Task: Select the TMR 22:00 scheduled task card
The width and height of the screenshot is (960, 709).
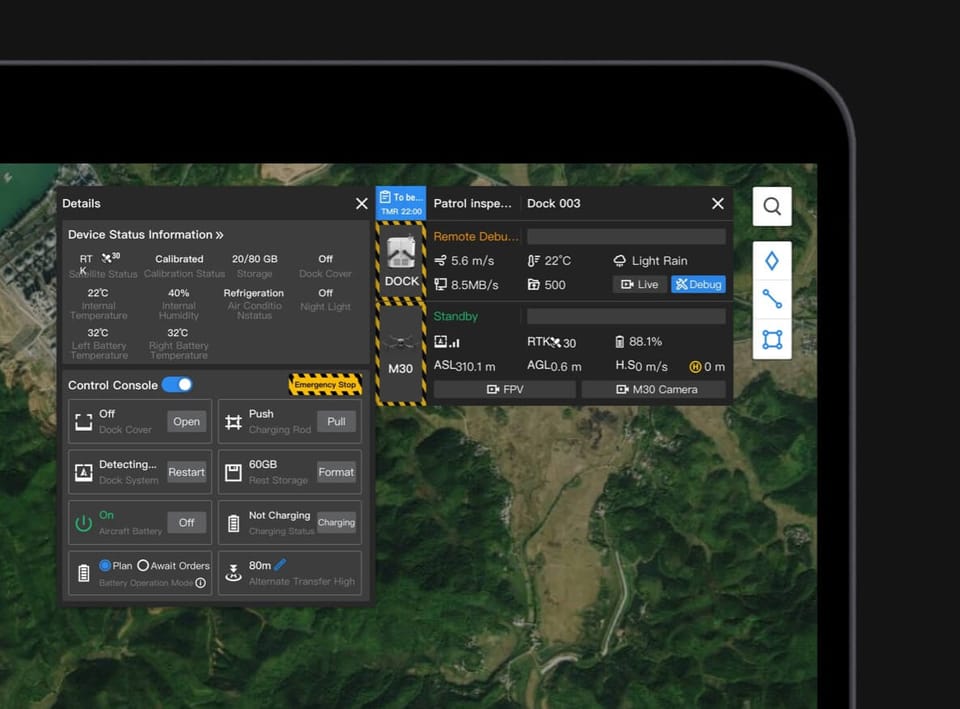Action: tap(400, 203)
